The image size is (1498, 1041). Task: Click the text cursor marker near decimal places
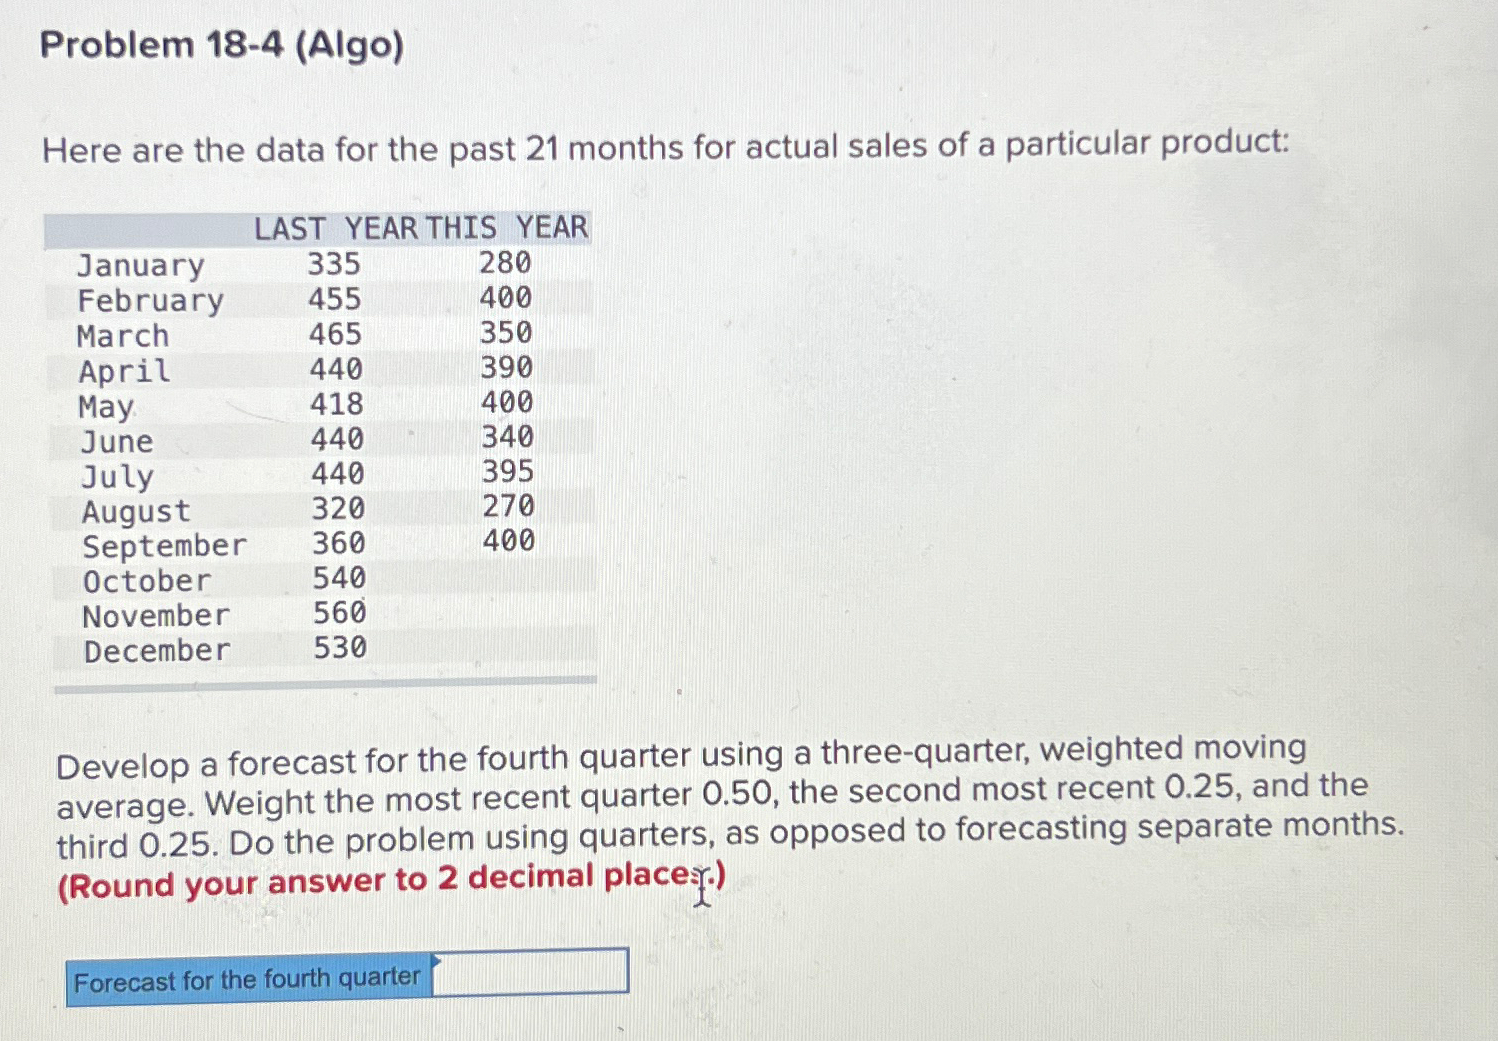(703, 887)
